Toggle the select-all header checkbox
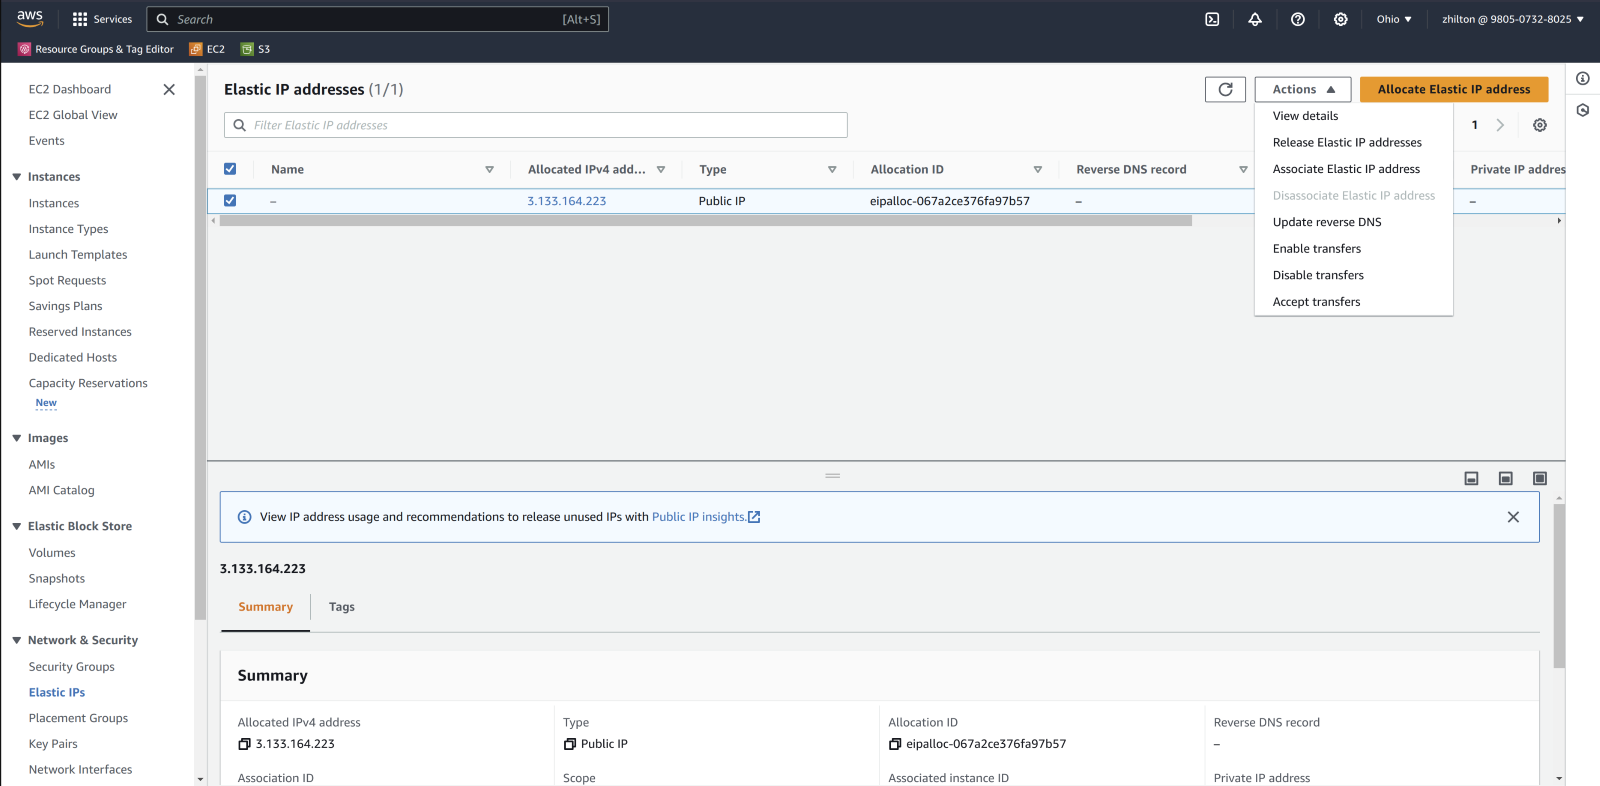 pyautogui.click(x=230, y=169)
